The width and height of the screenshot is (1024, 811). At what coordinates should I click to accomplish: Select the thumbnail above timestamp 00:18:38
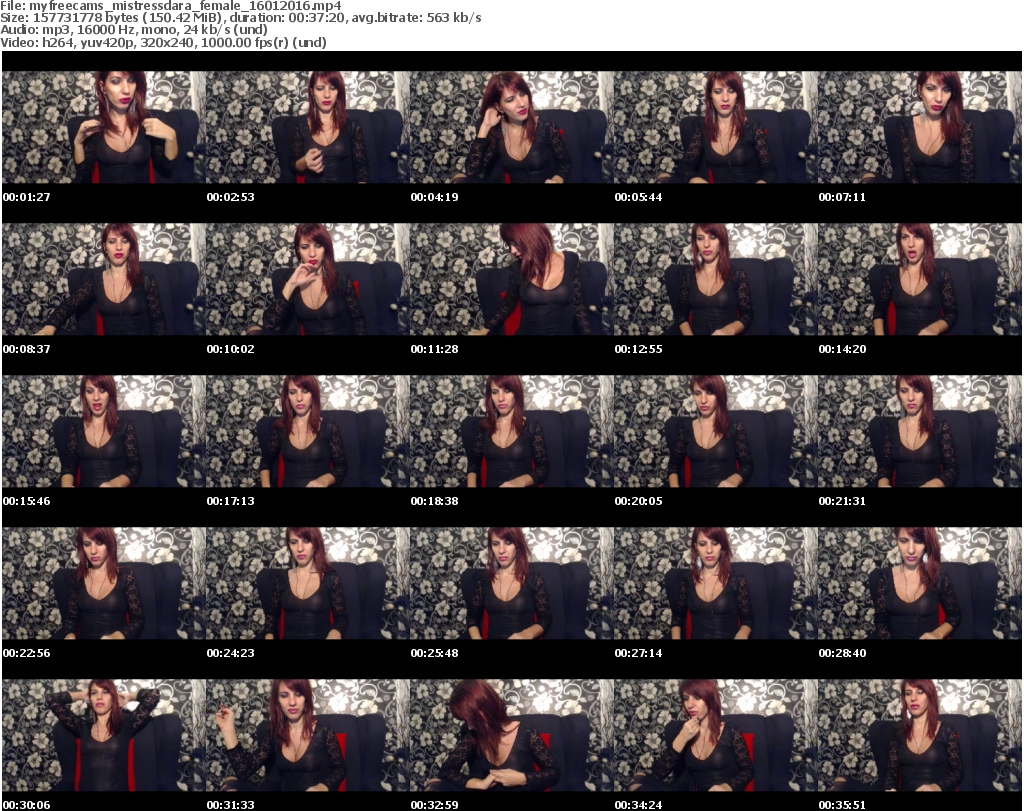[511, 432]
